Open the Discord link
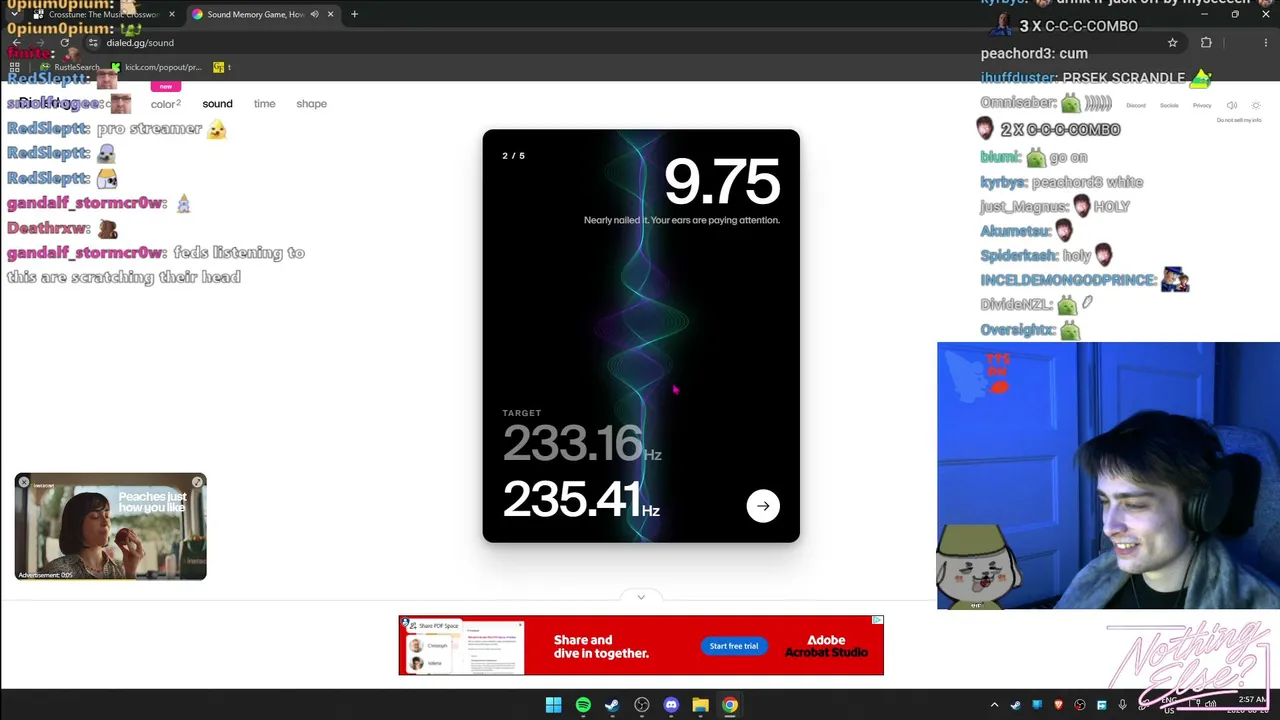 pyautogui.click(x=1136, y=106)
